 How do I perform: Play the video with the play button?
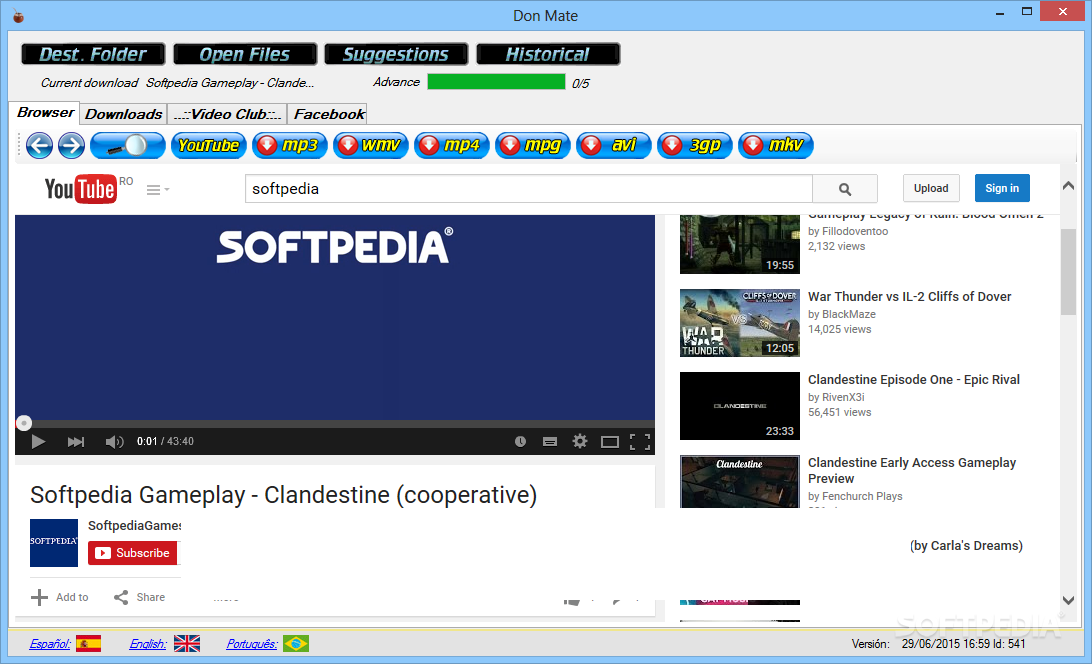pyautogui.click(x=38, y=442)
